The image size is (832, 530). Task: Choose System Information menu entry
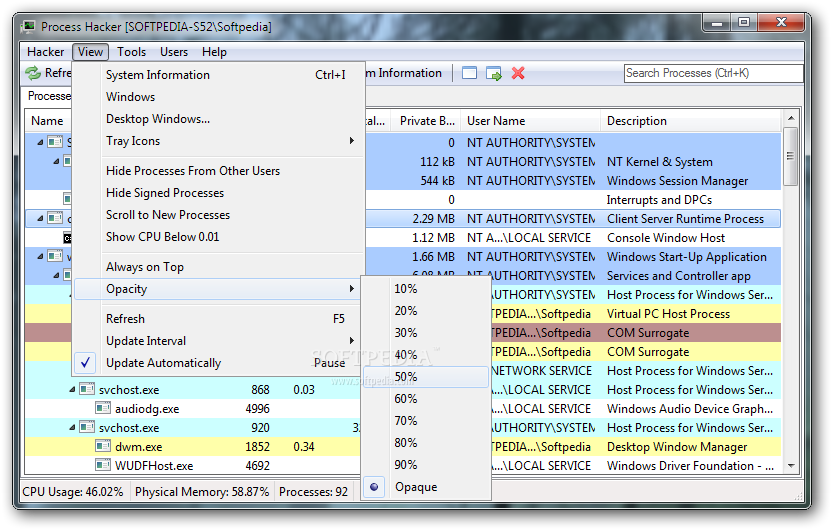coord(219,75)
